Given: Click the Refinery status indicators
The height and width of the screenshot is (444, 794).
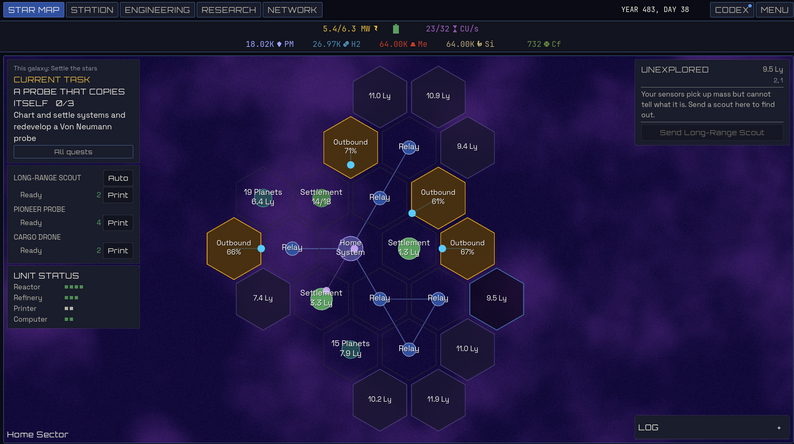Looking at the screenshot, I should pyautogui.click(x=71, y=298).
